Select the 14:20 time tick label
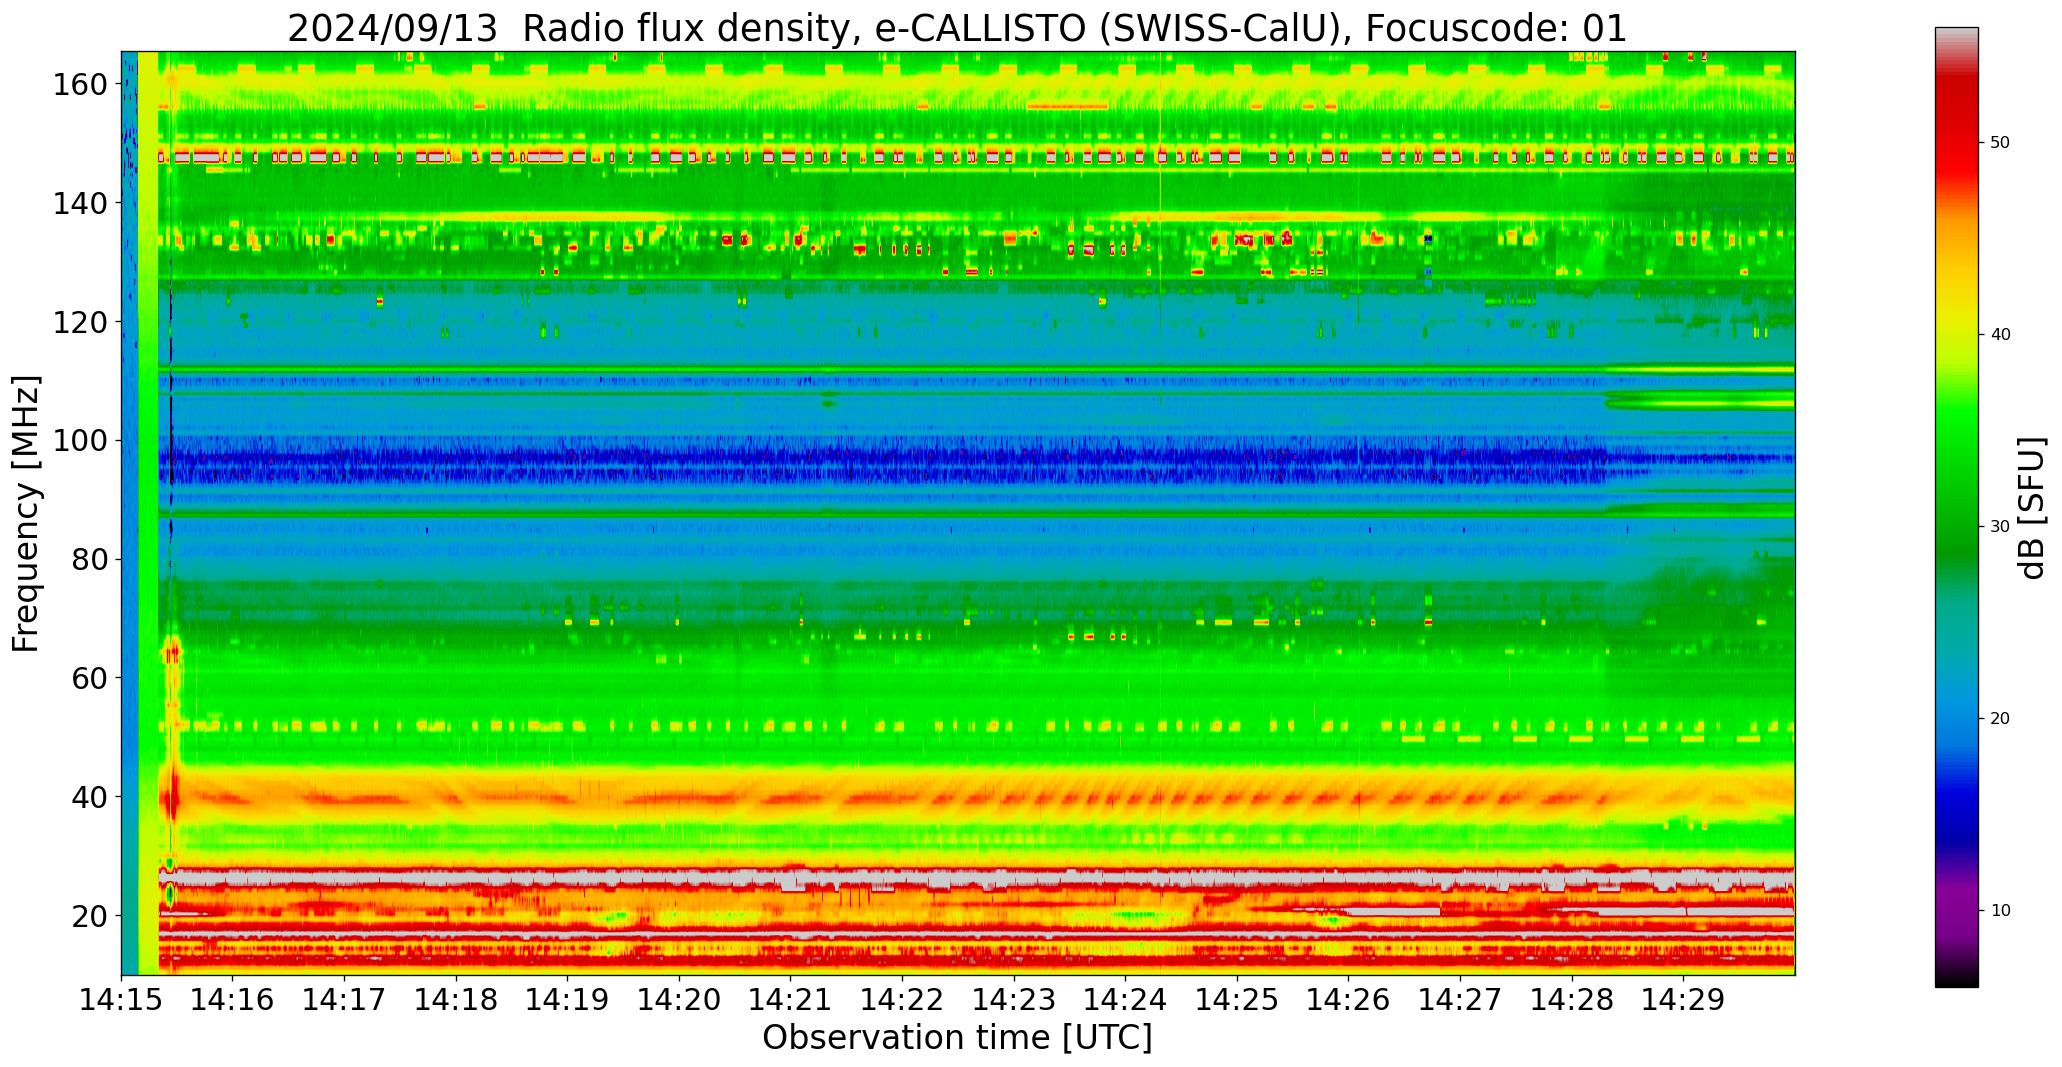This screenshot has width=2062, height=1067. pos(679,999)
